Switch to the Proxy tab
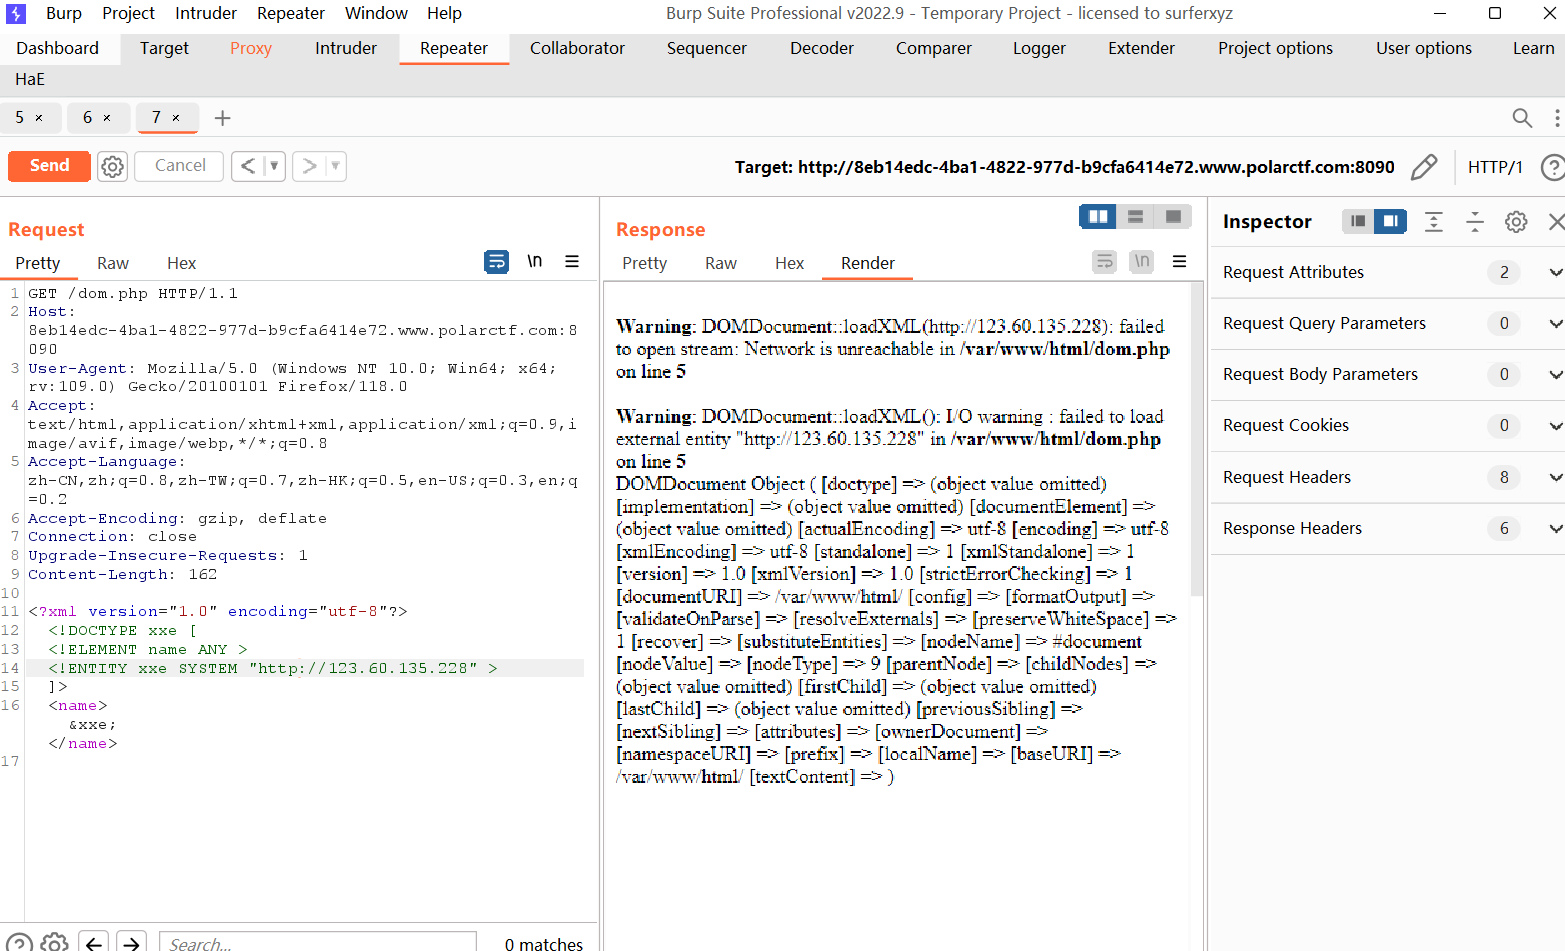Viewport: 1565px width, 951px height. click(251, 48)
